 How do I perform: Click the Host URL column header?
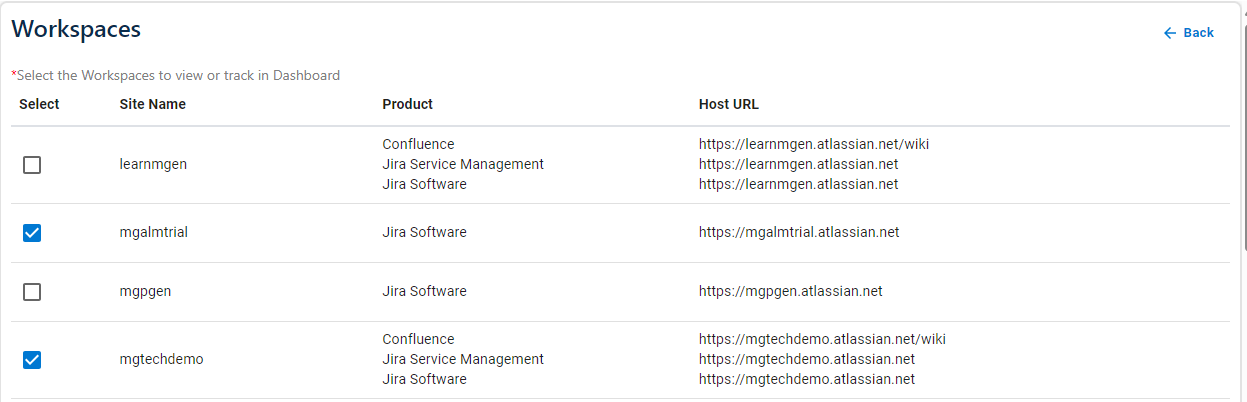coord(729,104)
